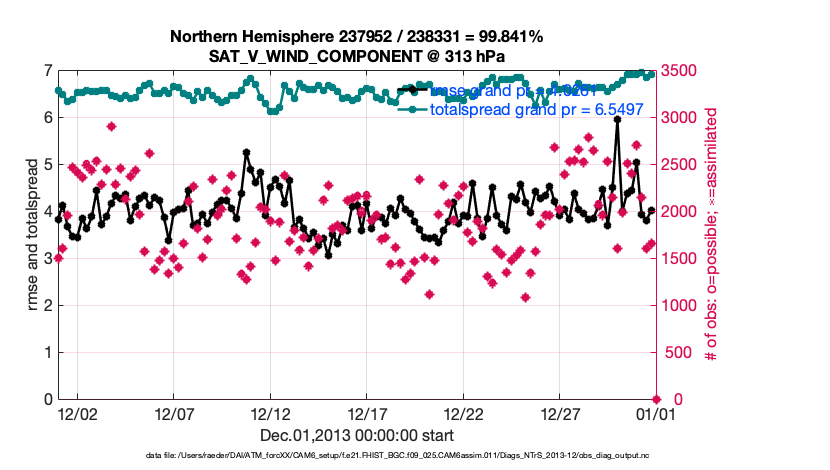
Task: Click the 01/01 x-axis tick label
Action: pyautogui.click(x=654, y=413)
